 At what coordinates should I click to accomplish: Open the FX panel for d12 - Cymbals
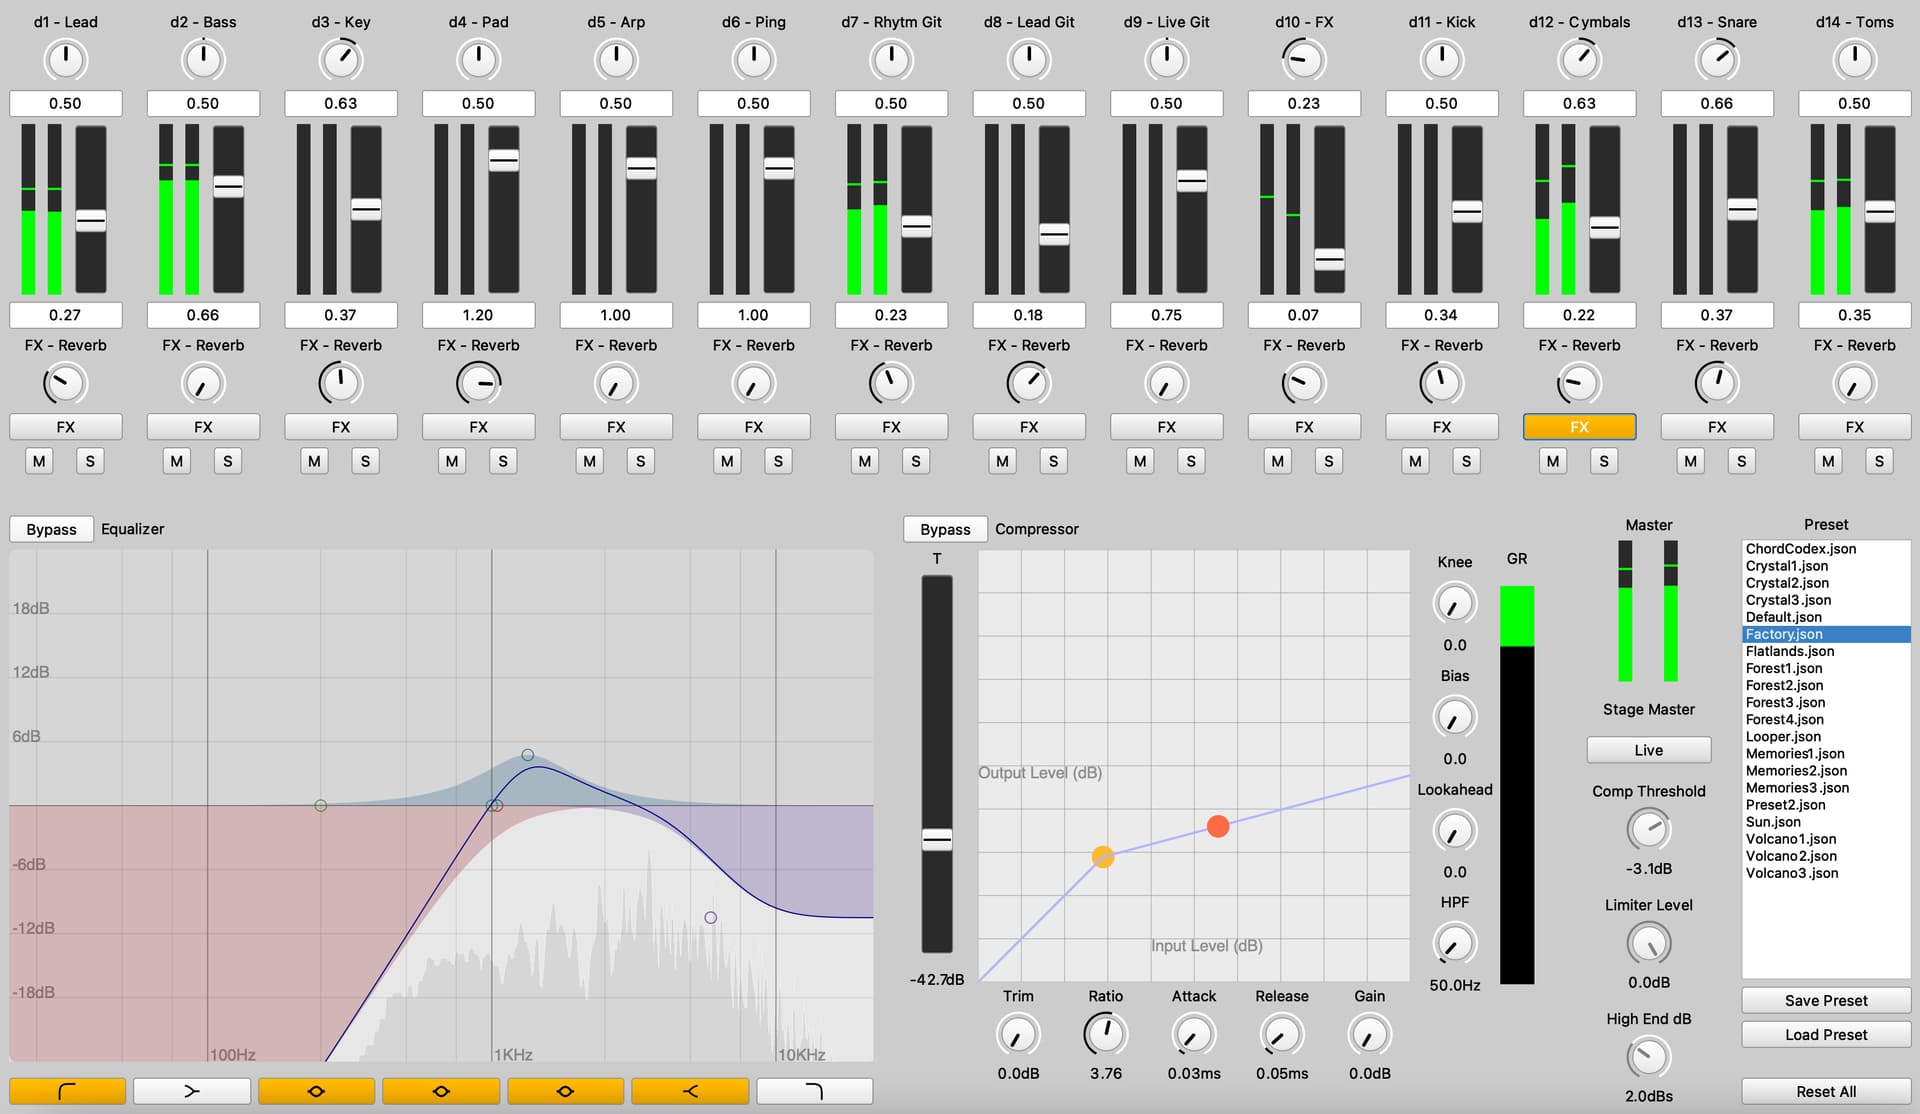tap(1579, 427)
